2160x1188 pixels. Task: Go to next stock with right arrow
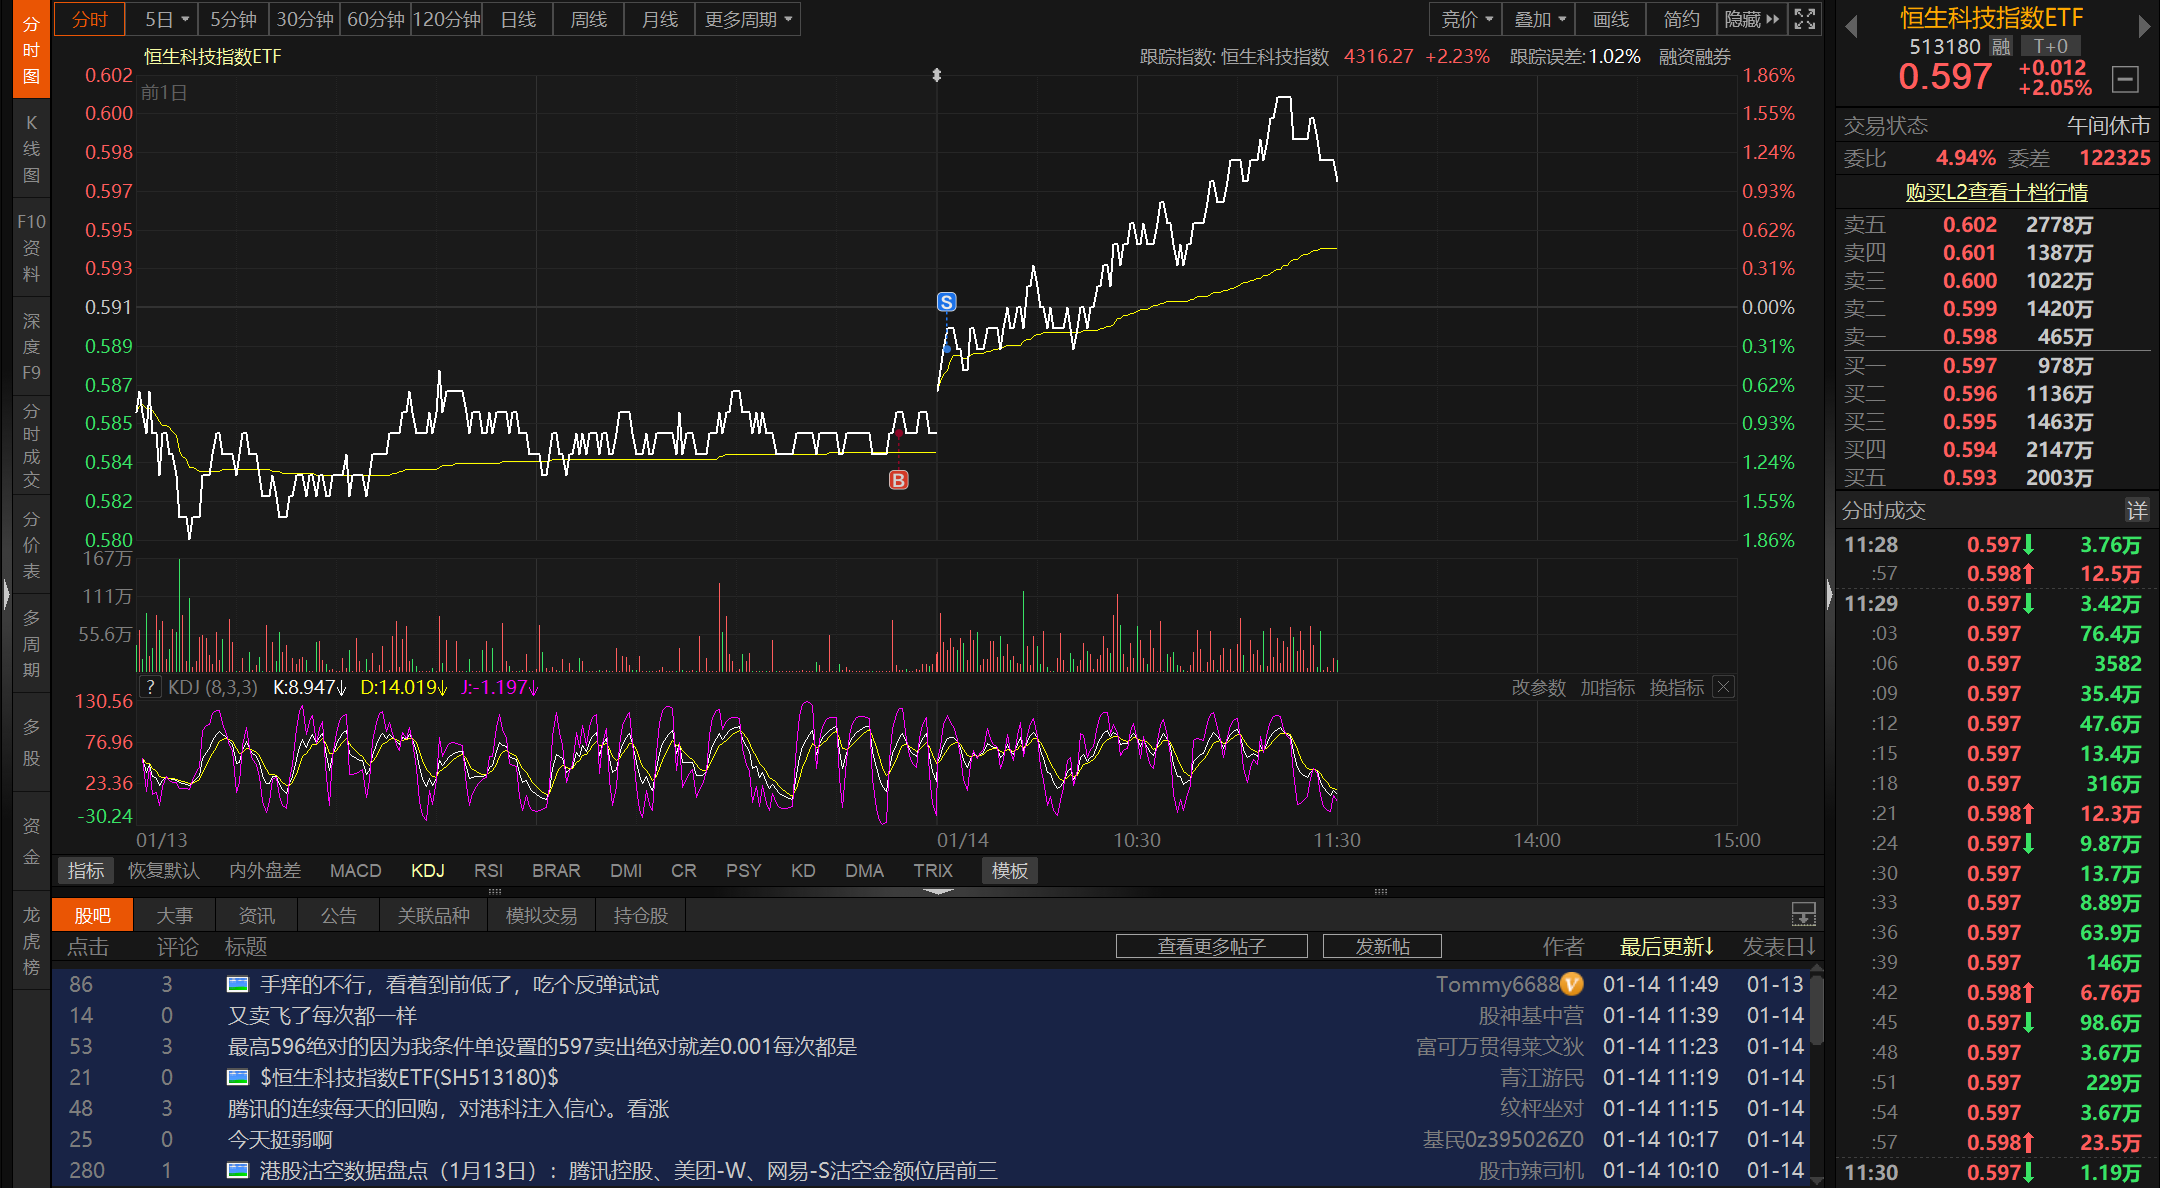point(2144,27)
